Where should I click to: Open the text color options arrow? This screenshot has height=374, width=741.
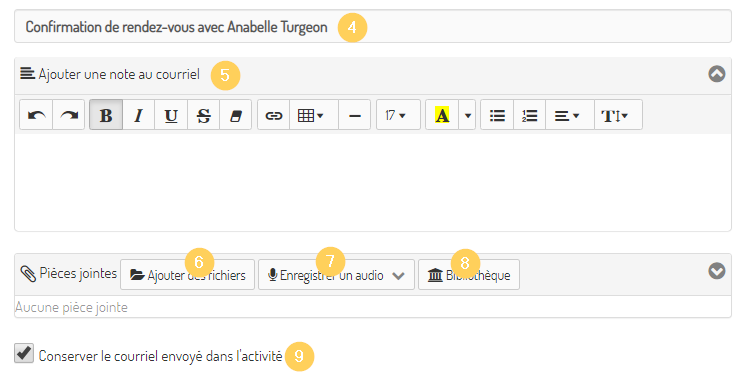(467, 115)
